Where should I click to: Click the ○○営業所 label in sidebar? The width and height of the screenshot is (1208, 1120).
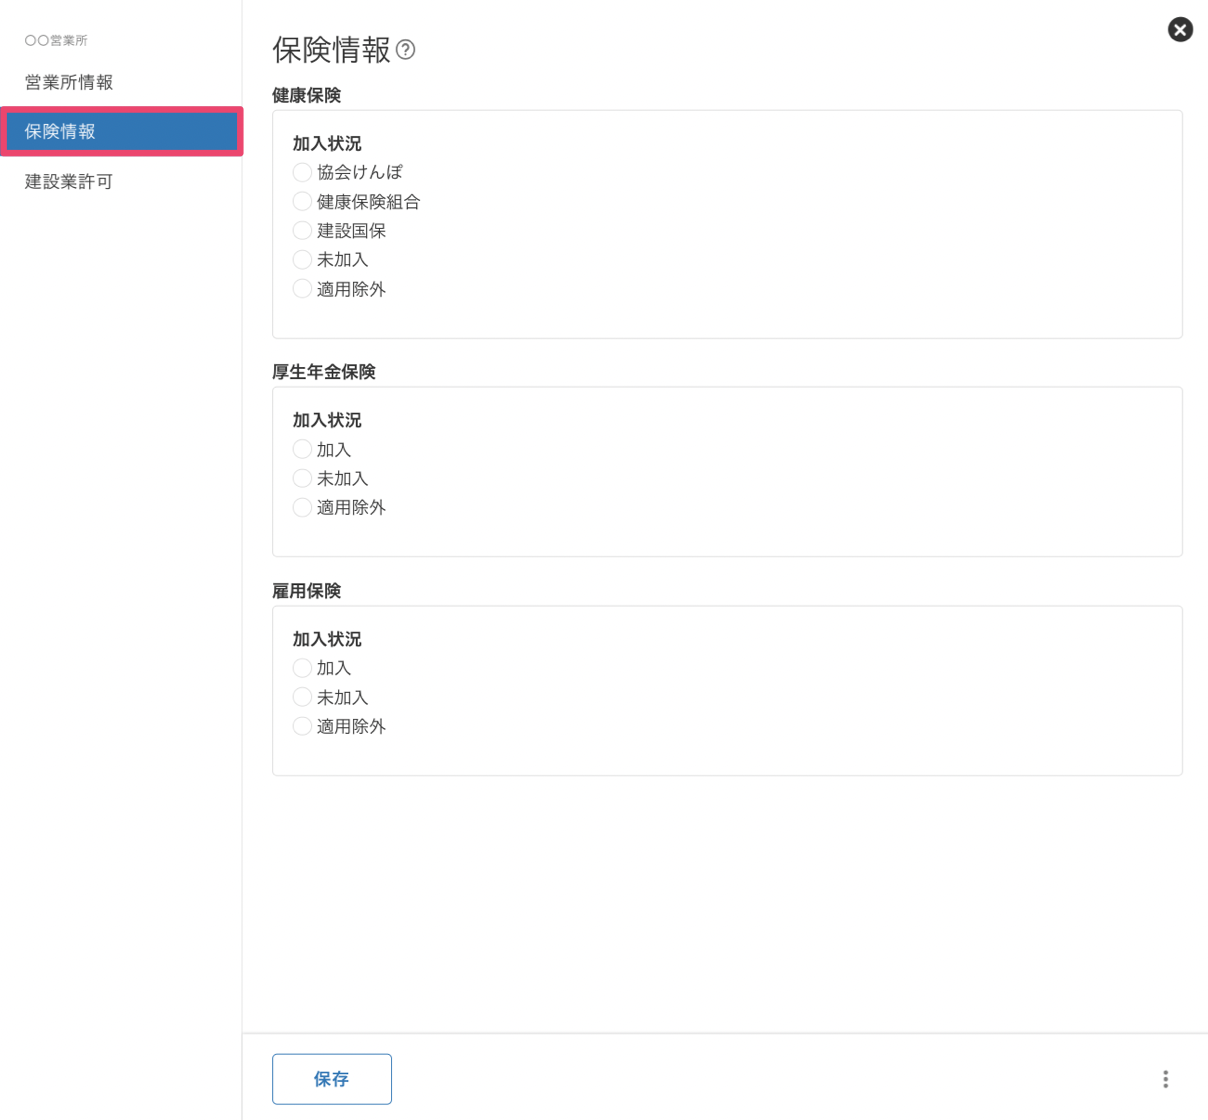point(56,40)
